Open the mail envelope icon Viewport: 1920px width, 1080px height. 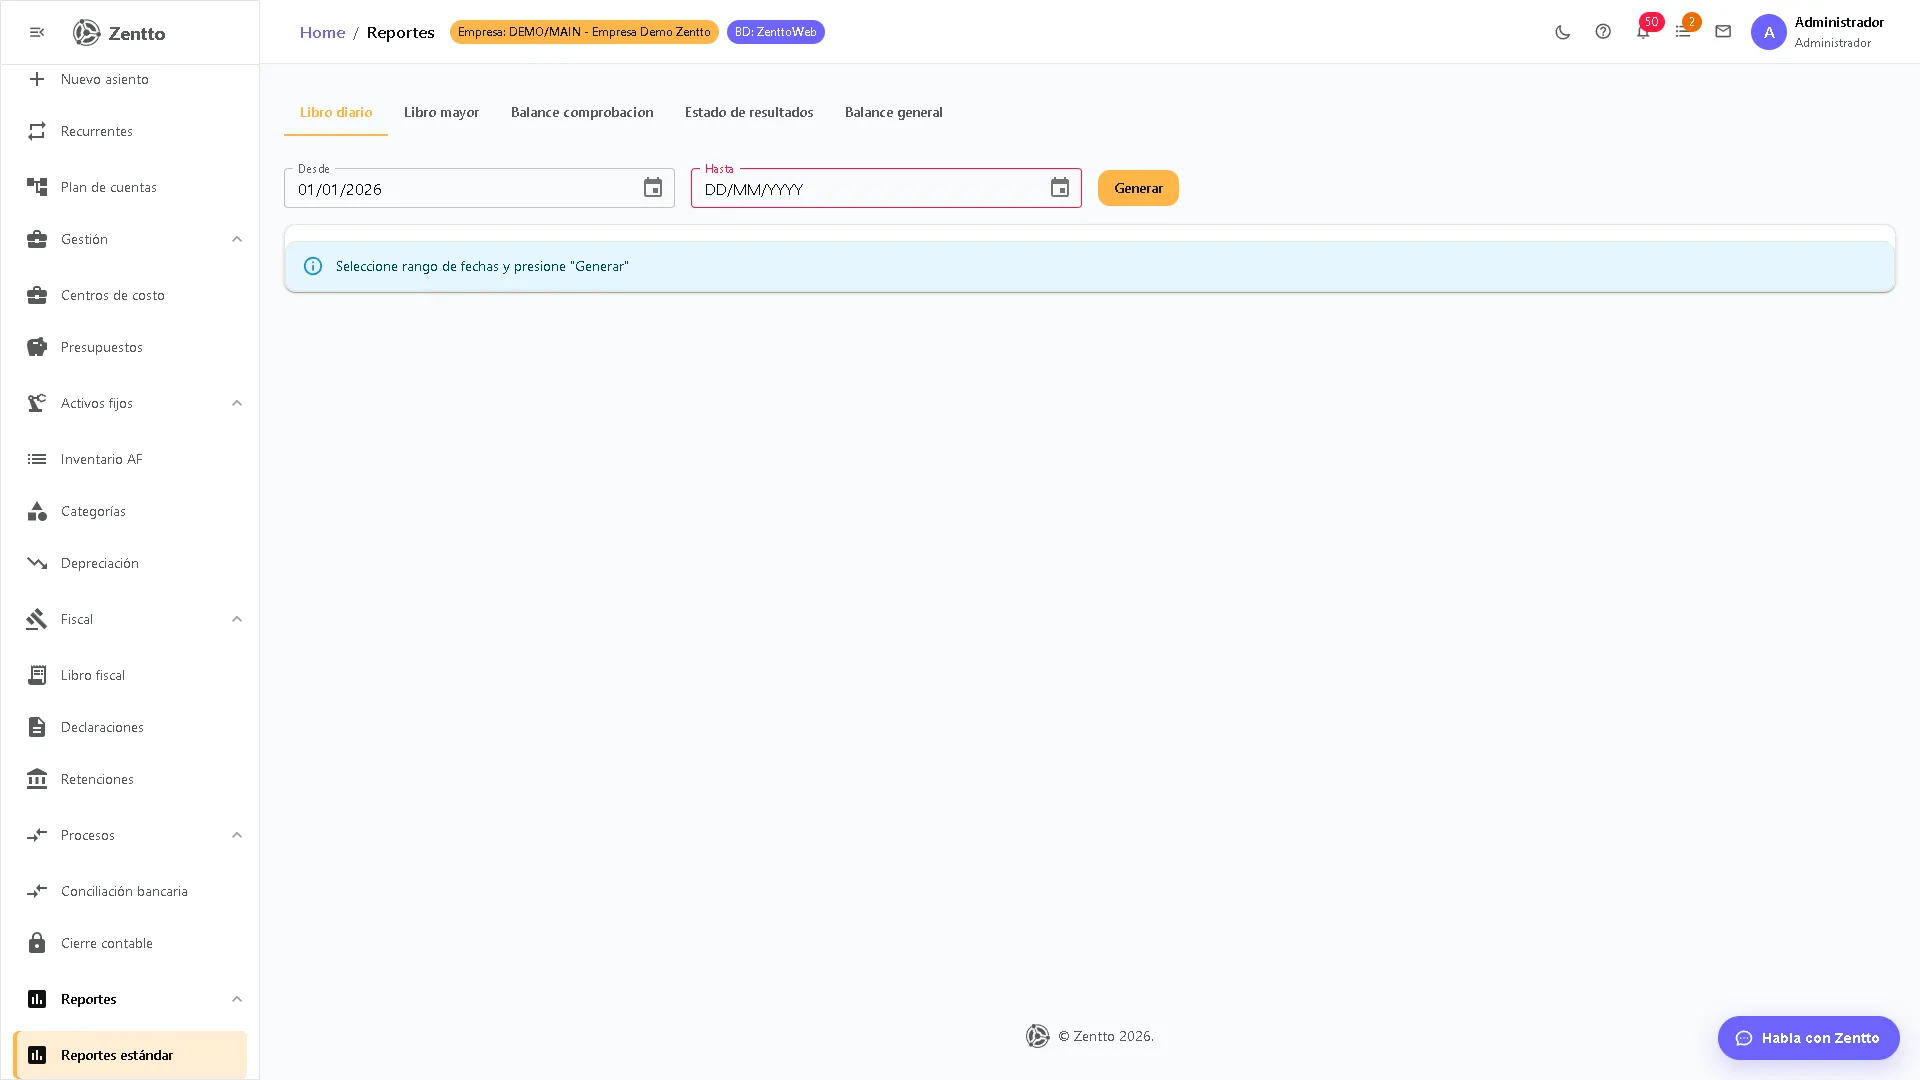coord(1723,32)
